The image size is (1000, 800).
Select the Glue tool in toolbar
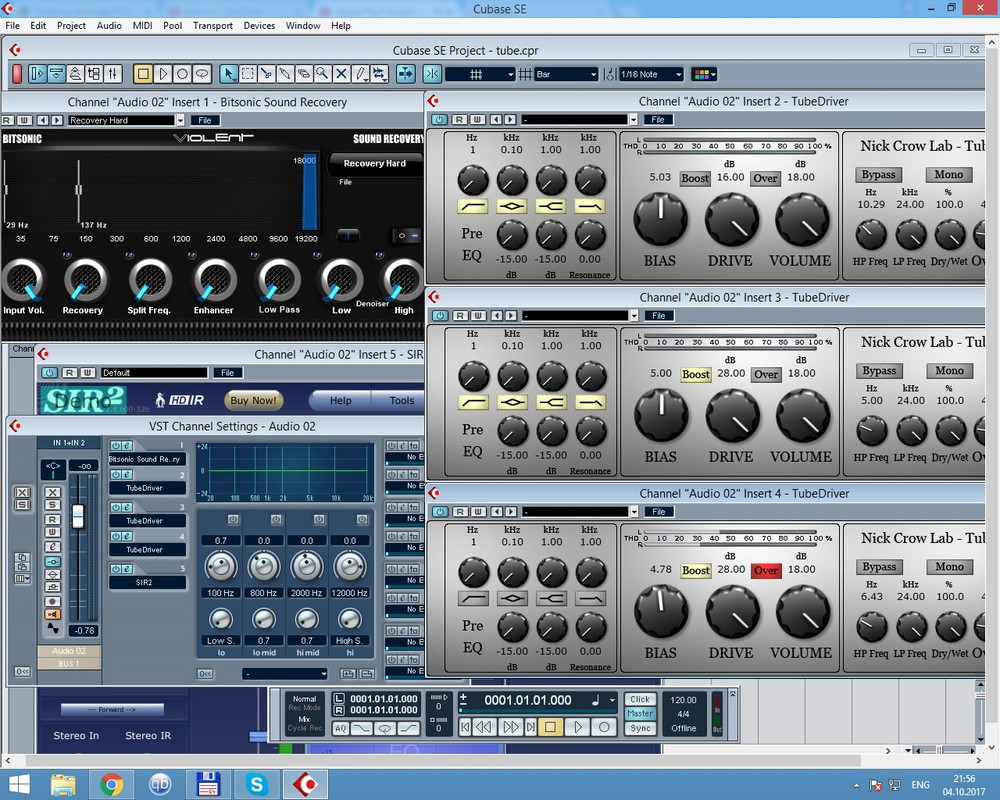pyautogui.click(x=285, y=74)
